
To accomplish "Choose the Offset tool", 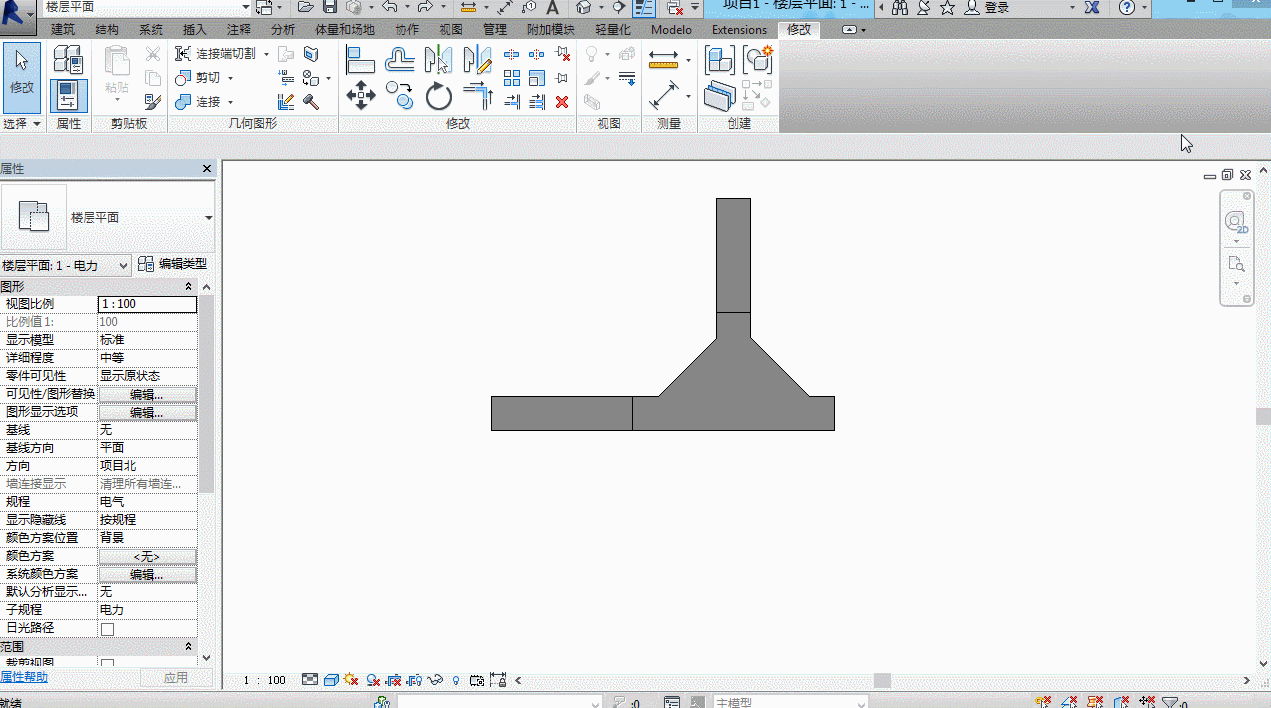I will tap(400, 60).
